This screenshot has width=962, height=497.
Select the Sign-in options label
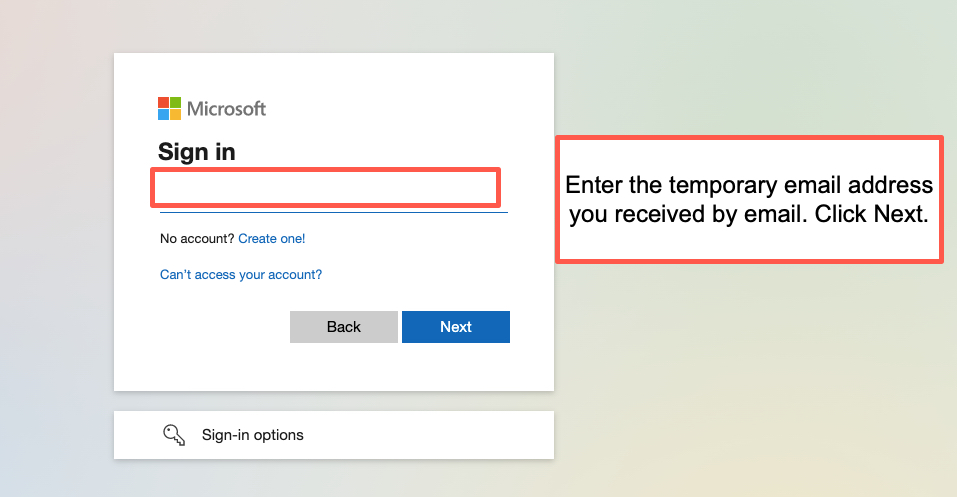(253, 435)
